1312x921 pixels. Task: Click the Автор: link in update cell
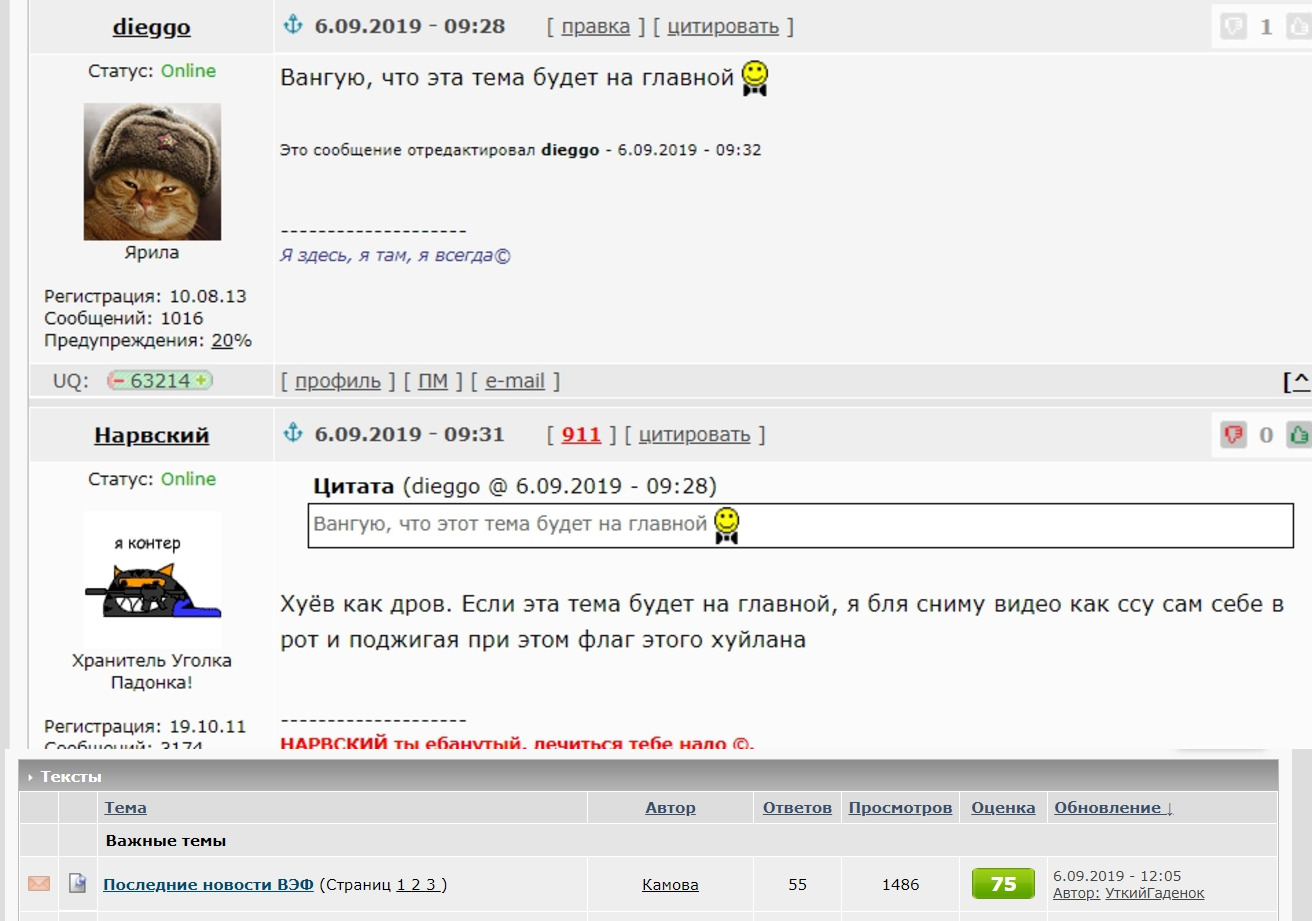click(x=1077, y=893)
